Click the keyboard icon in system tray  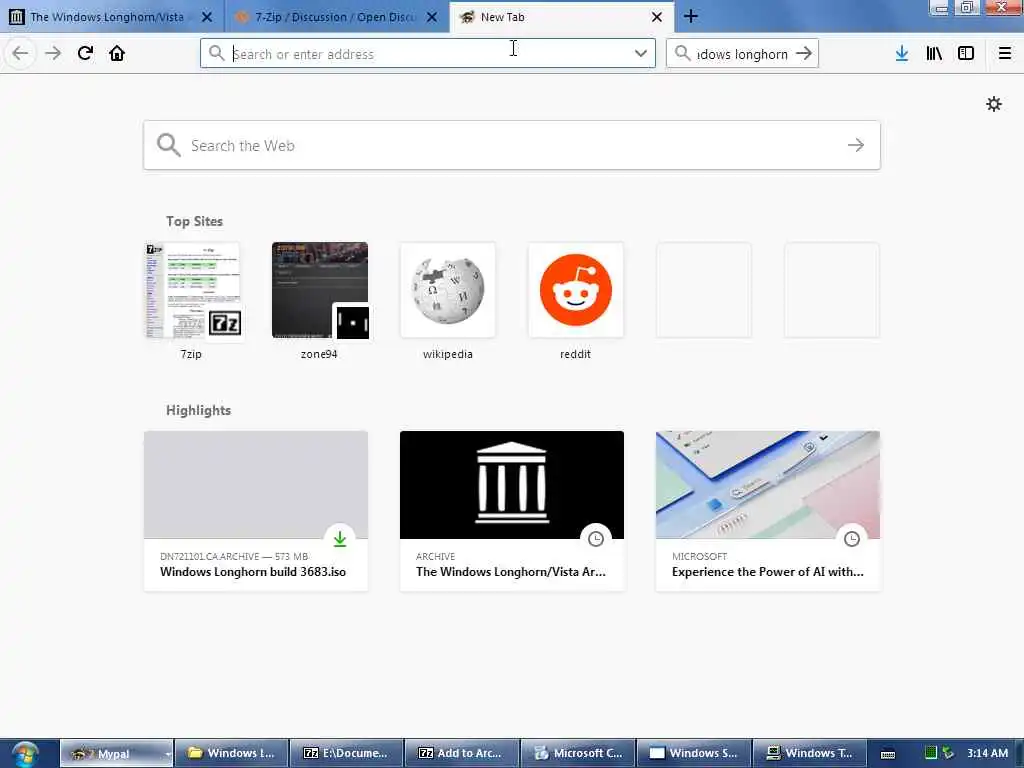(x=888, y=754)
